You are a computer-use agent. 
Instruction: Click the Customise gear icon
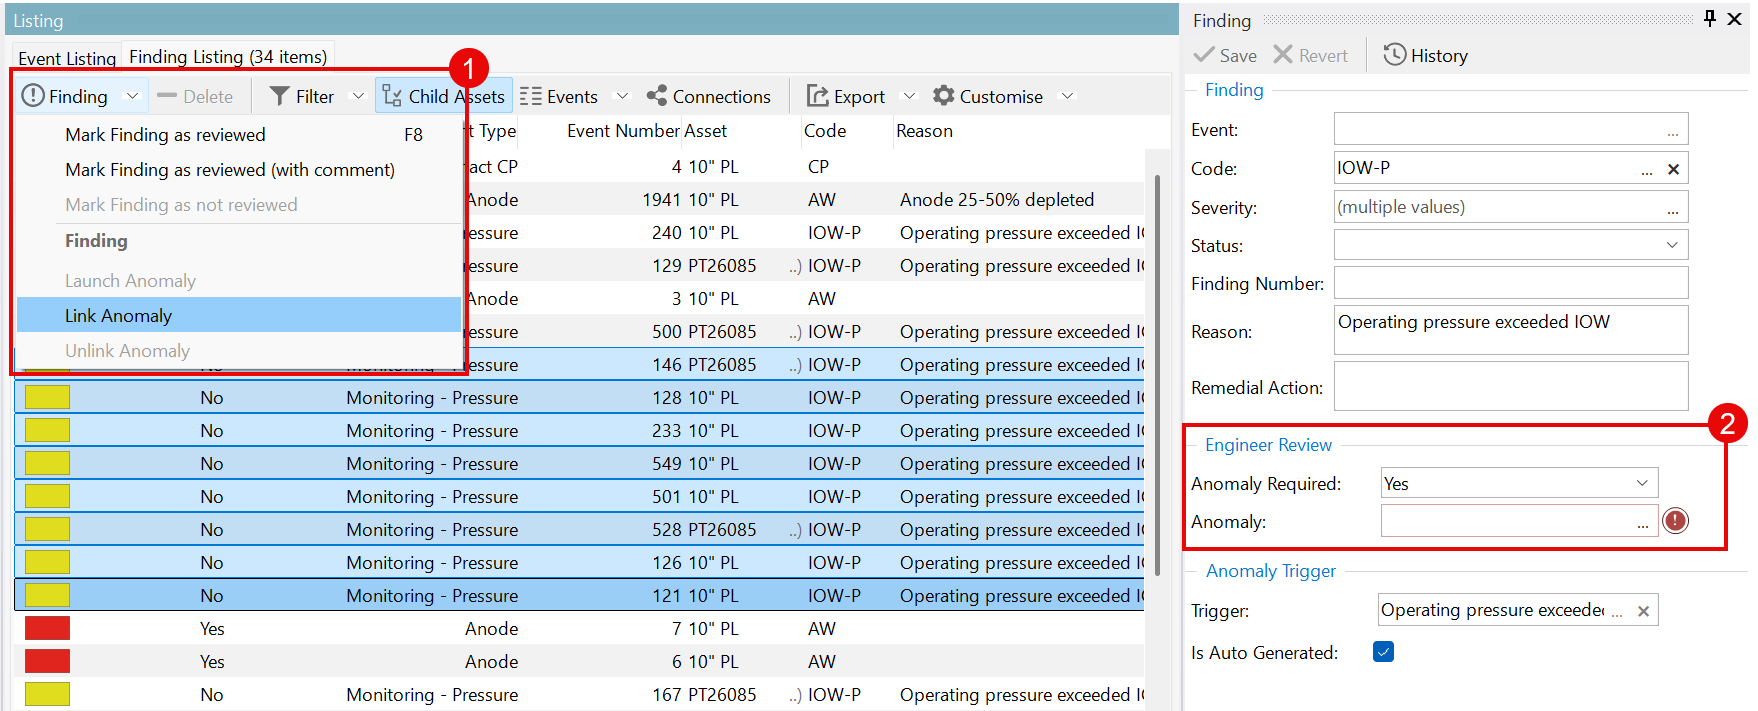(943, 96)
